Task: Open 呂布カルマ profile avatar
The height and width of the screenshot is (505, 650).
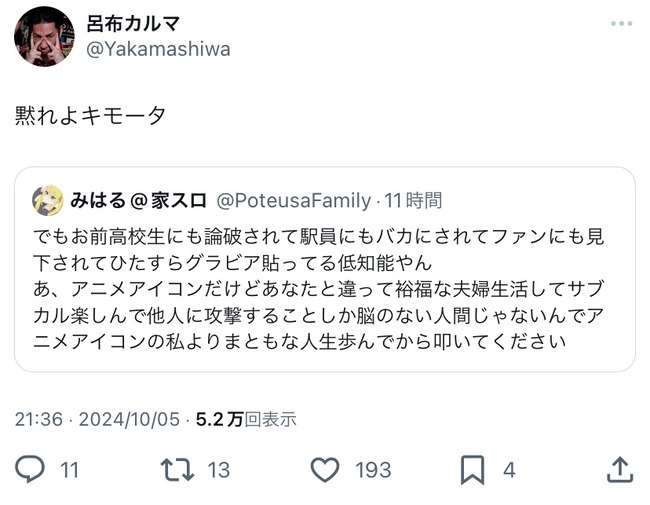Action: pos(44,36)
